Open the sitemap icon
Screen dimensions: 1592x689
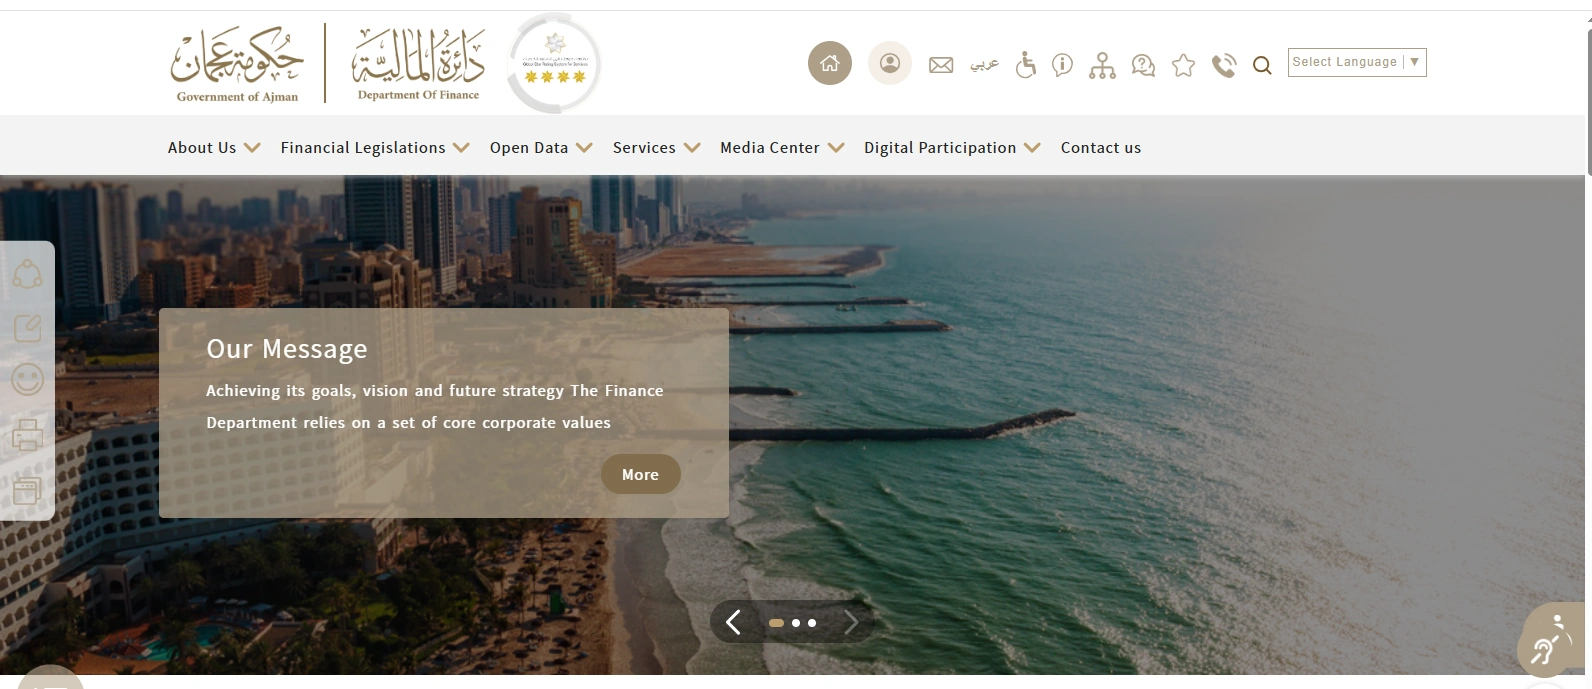tap(1102, 66)
